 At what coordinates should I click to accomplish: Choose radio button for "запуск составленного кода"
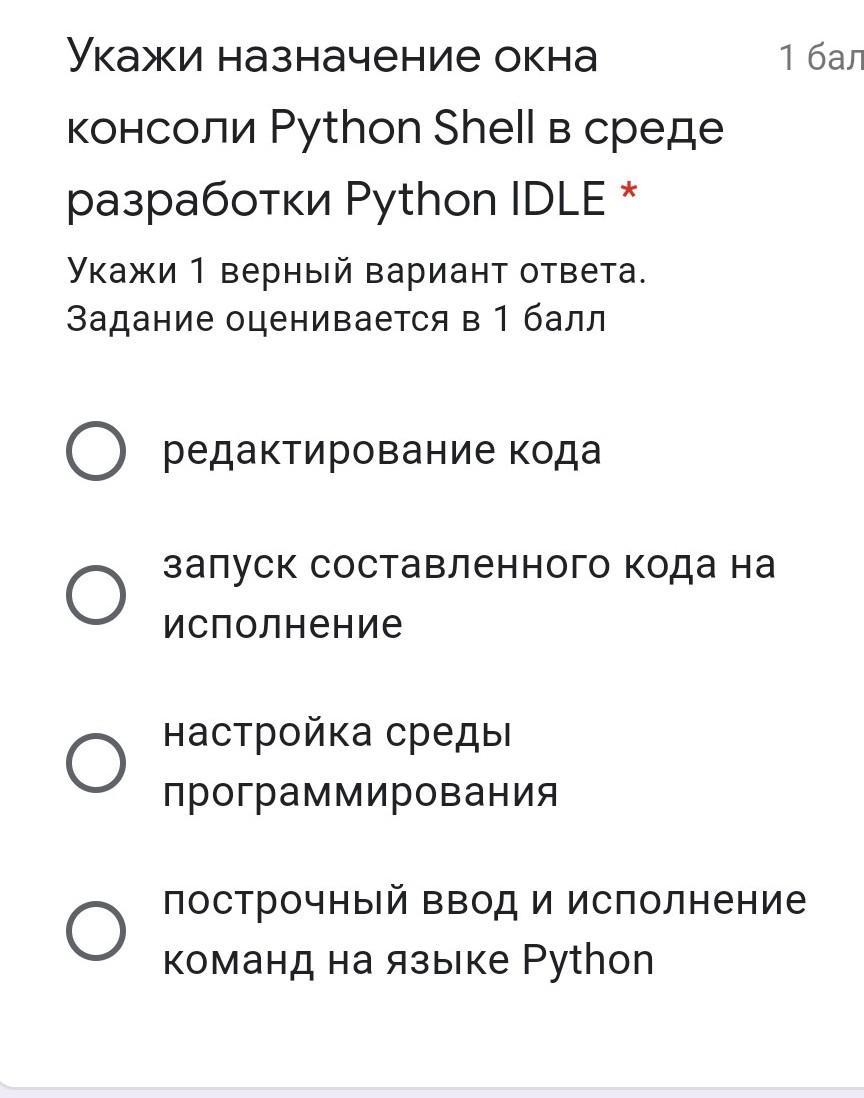point(96,594)
